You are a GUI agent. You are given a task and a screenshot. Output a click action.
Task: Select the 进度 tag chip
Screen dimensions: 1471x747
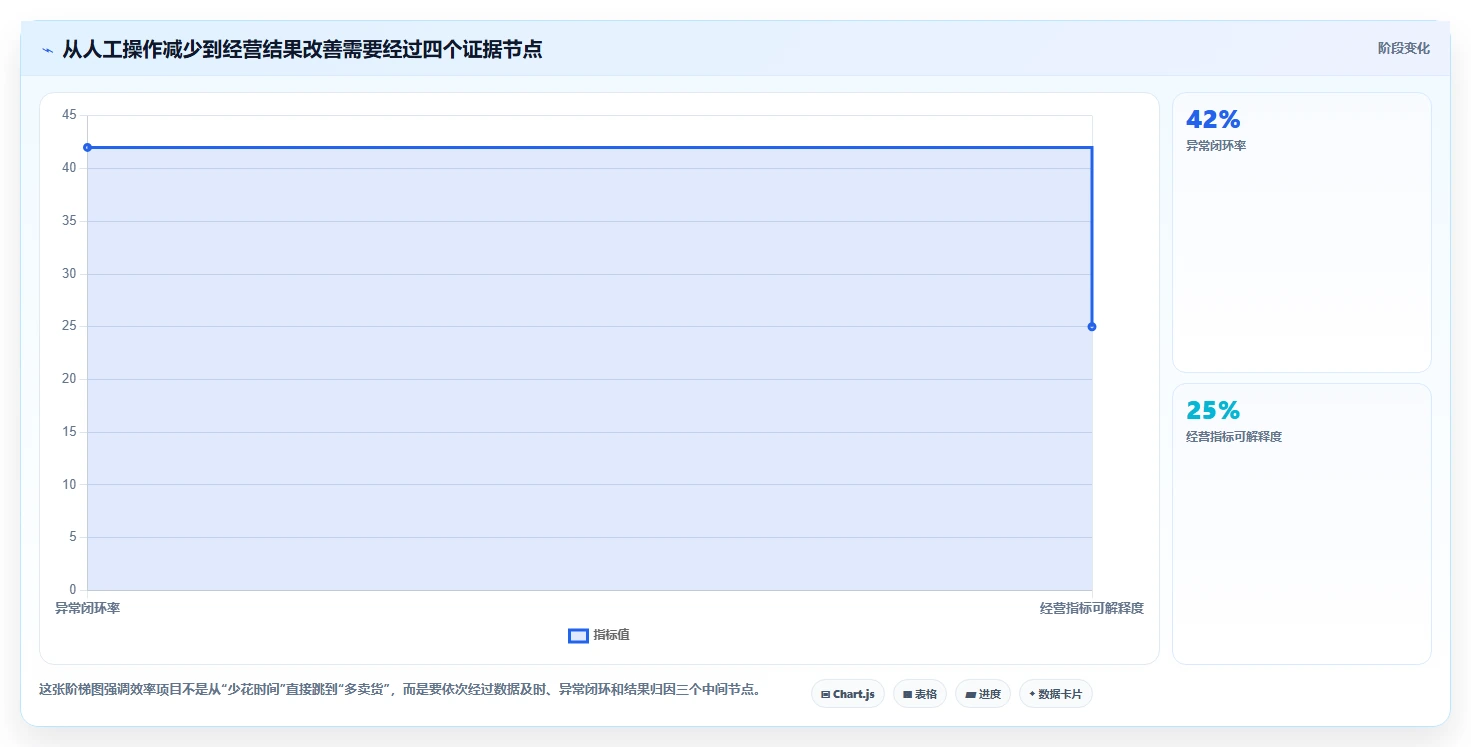983,694
